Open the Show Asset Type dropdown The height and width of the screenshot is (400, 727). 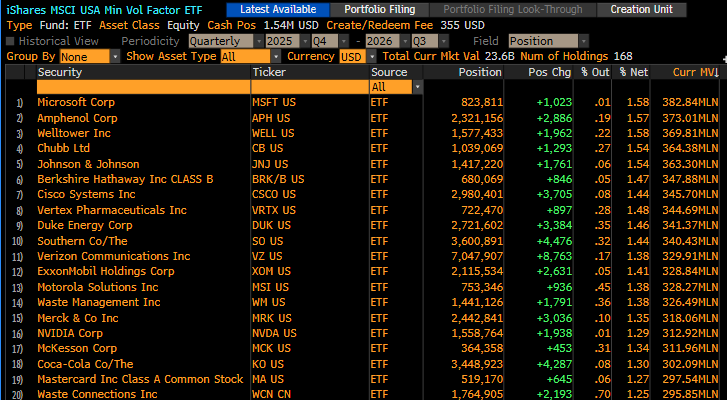pyautogui.click(x=250, y=57)
